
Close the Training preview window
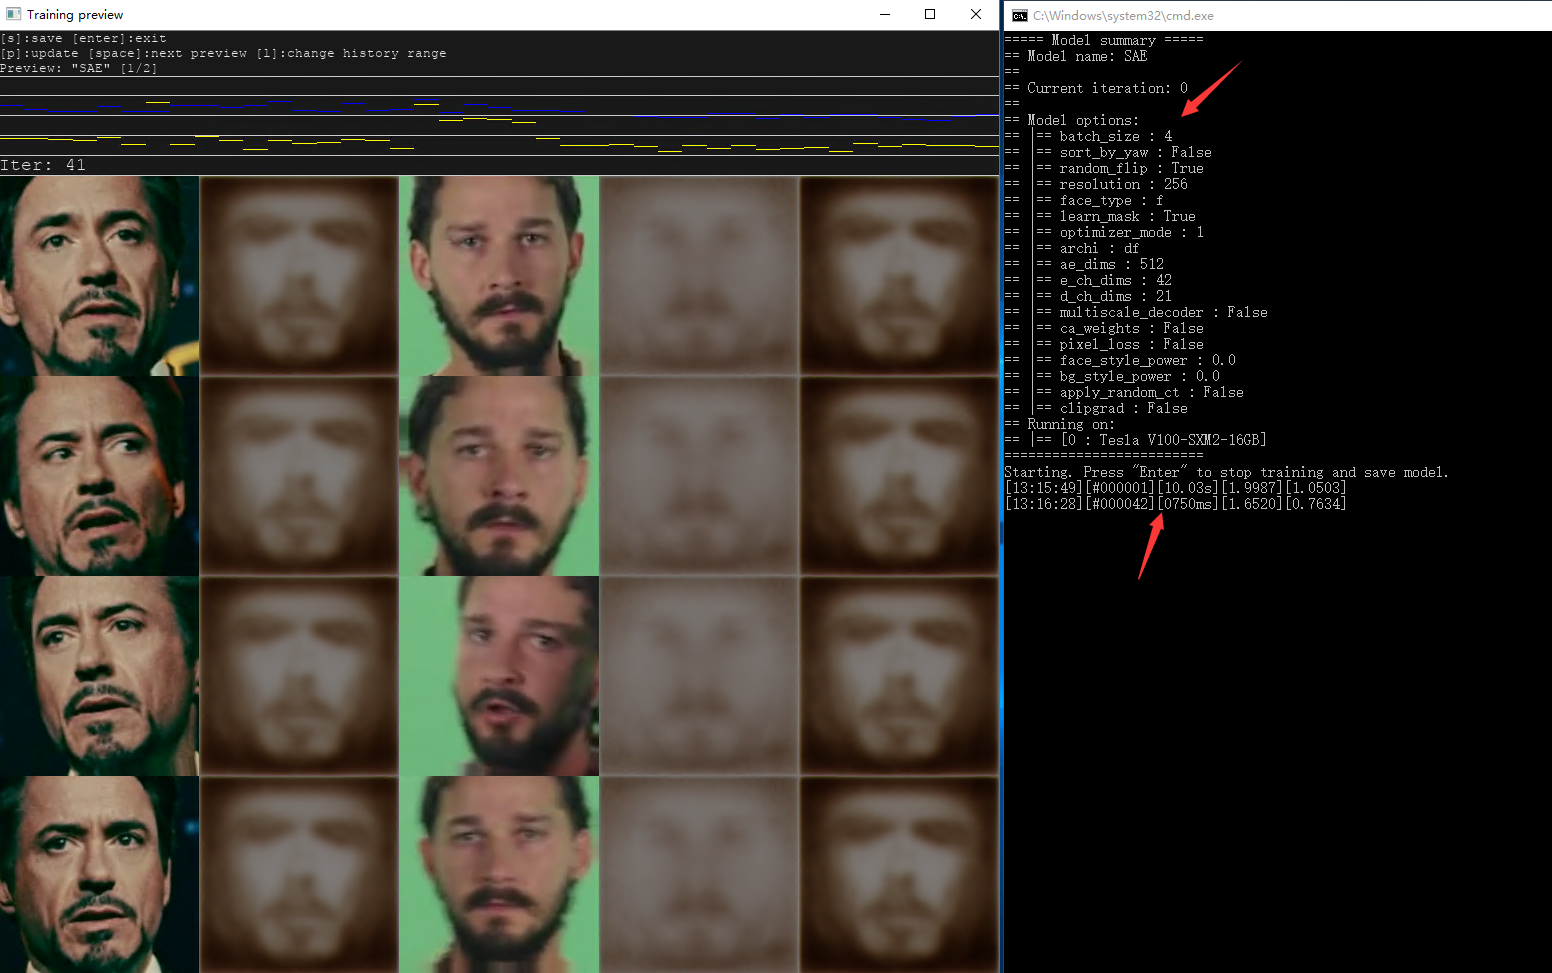pyautogui.click(x=976, y=14)
